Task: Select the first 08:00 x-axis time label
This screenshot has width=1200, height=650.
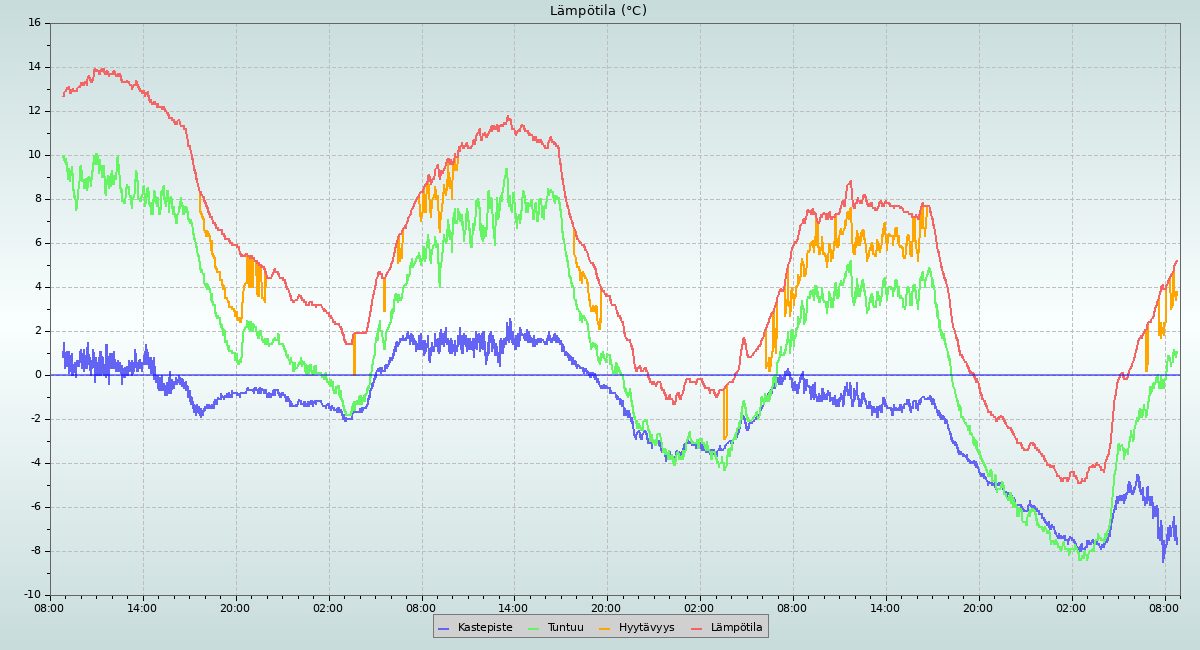Action: pyautogui.click(x=50, y=607)
